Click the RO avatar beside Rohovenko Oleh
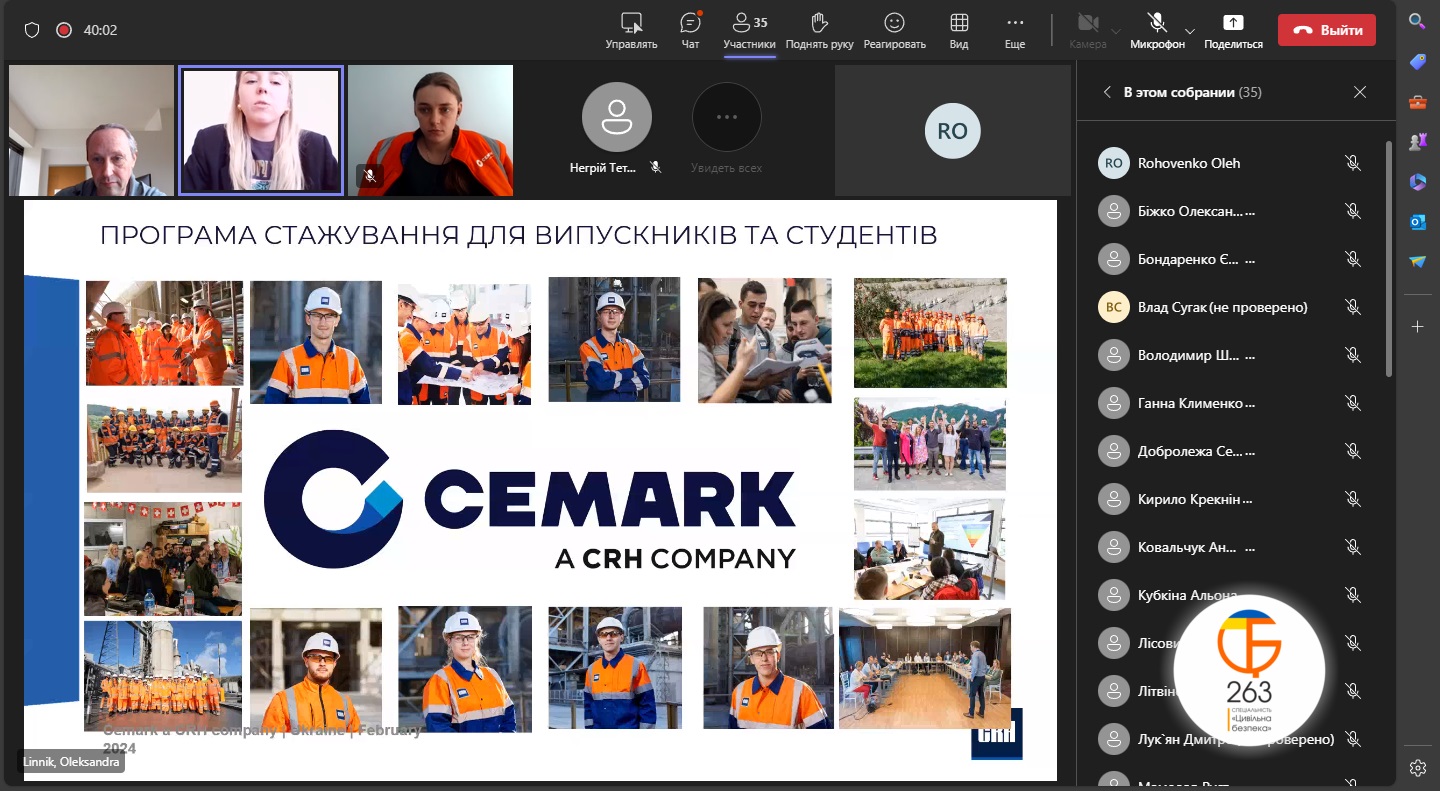The height and width of the screenshot is (791, 1440). pos(1114,163)
